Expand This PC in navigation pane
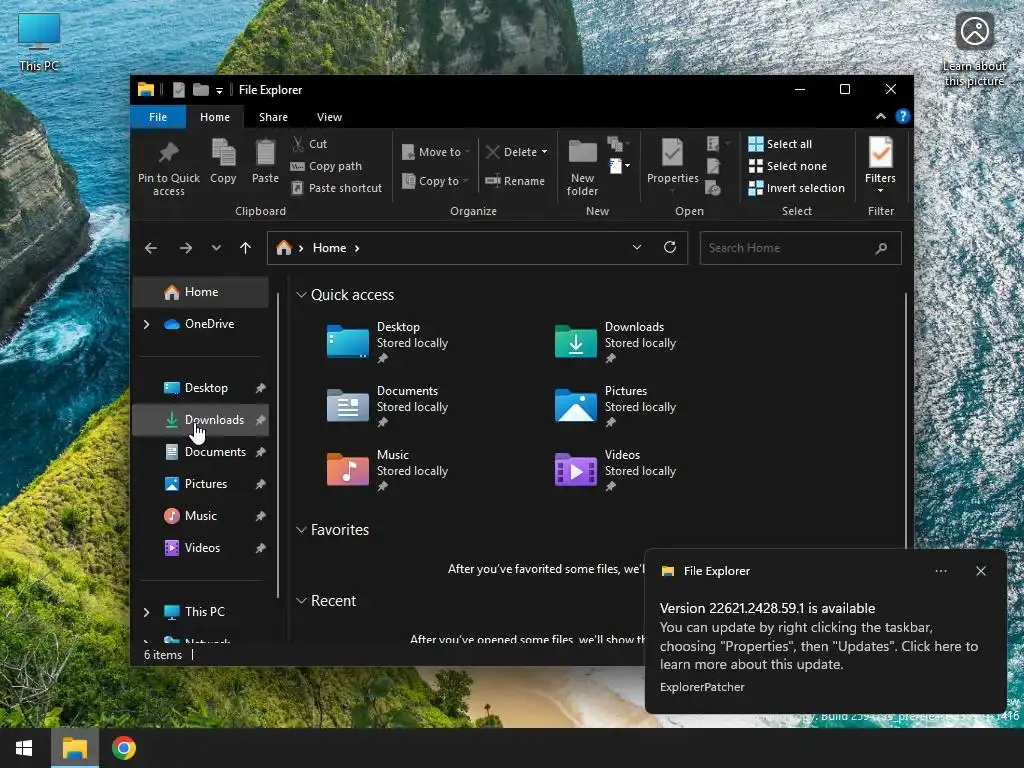The height and width of the screenshot is (768, 1024). (x=146, y=612)
